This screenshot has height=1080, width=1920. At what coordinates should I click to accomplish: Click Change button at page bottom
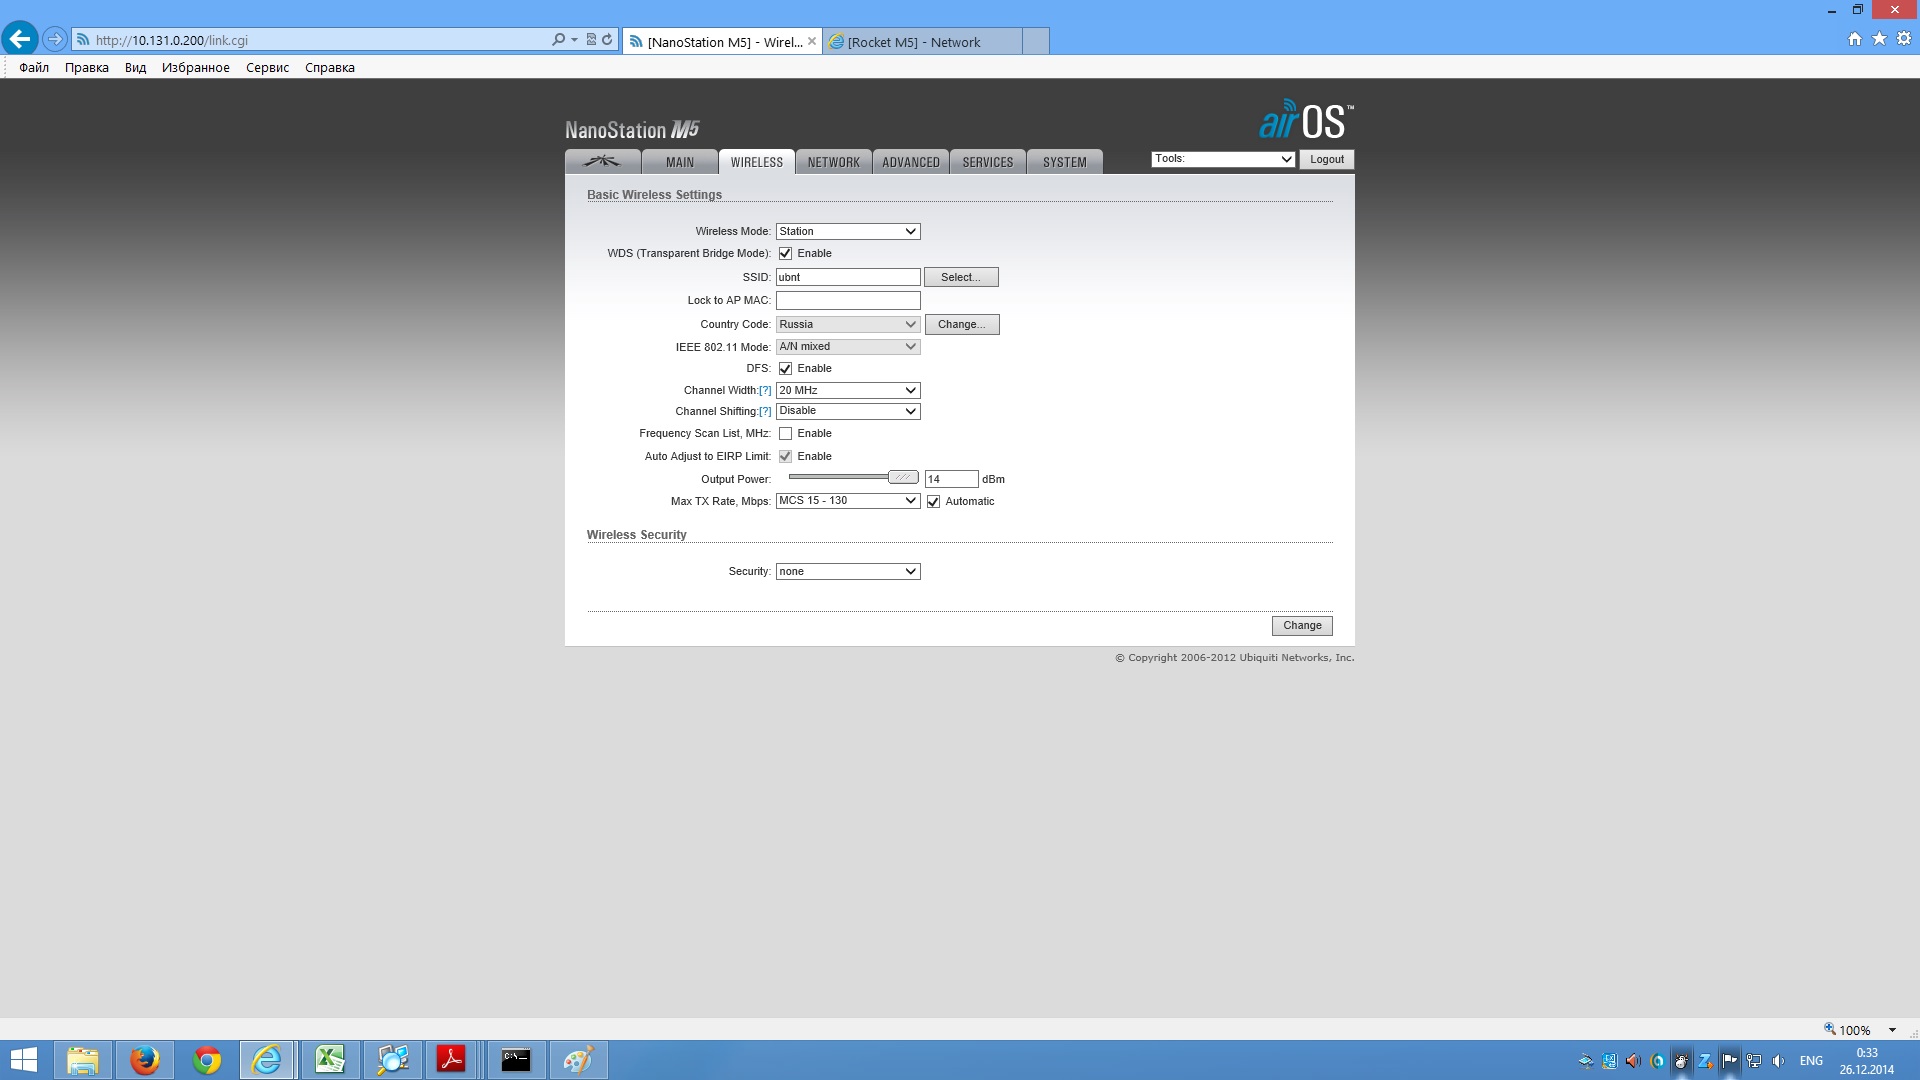1302,626
